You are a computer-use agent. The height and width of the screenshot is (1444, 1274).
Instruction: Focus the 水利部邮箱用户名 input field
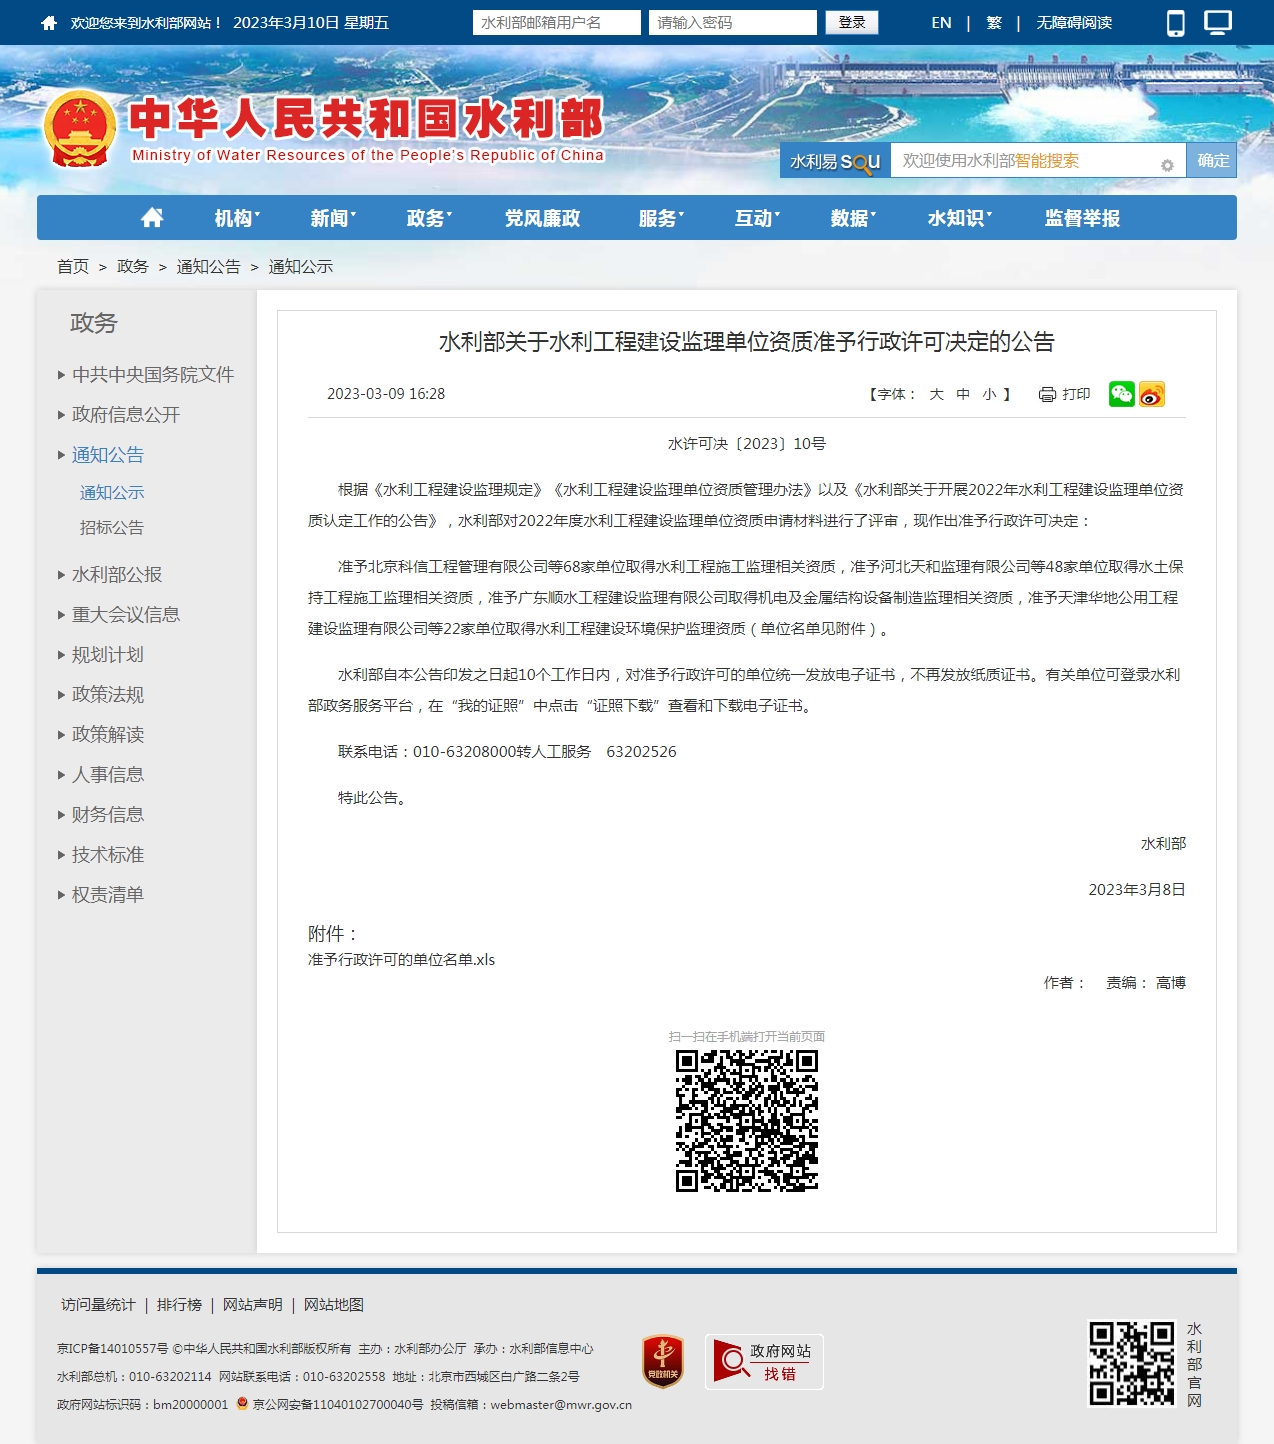tap(557, 23)
